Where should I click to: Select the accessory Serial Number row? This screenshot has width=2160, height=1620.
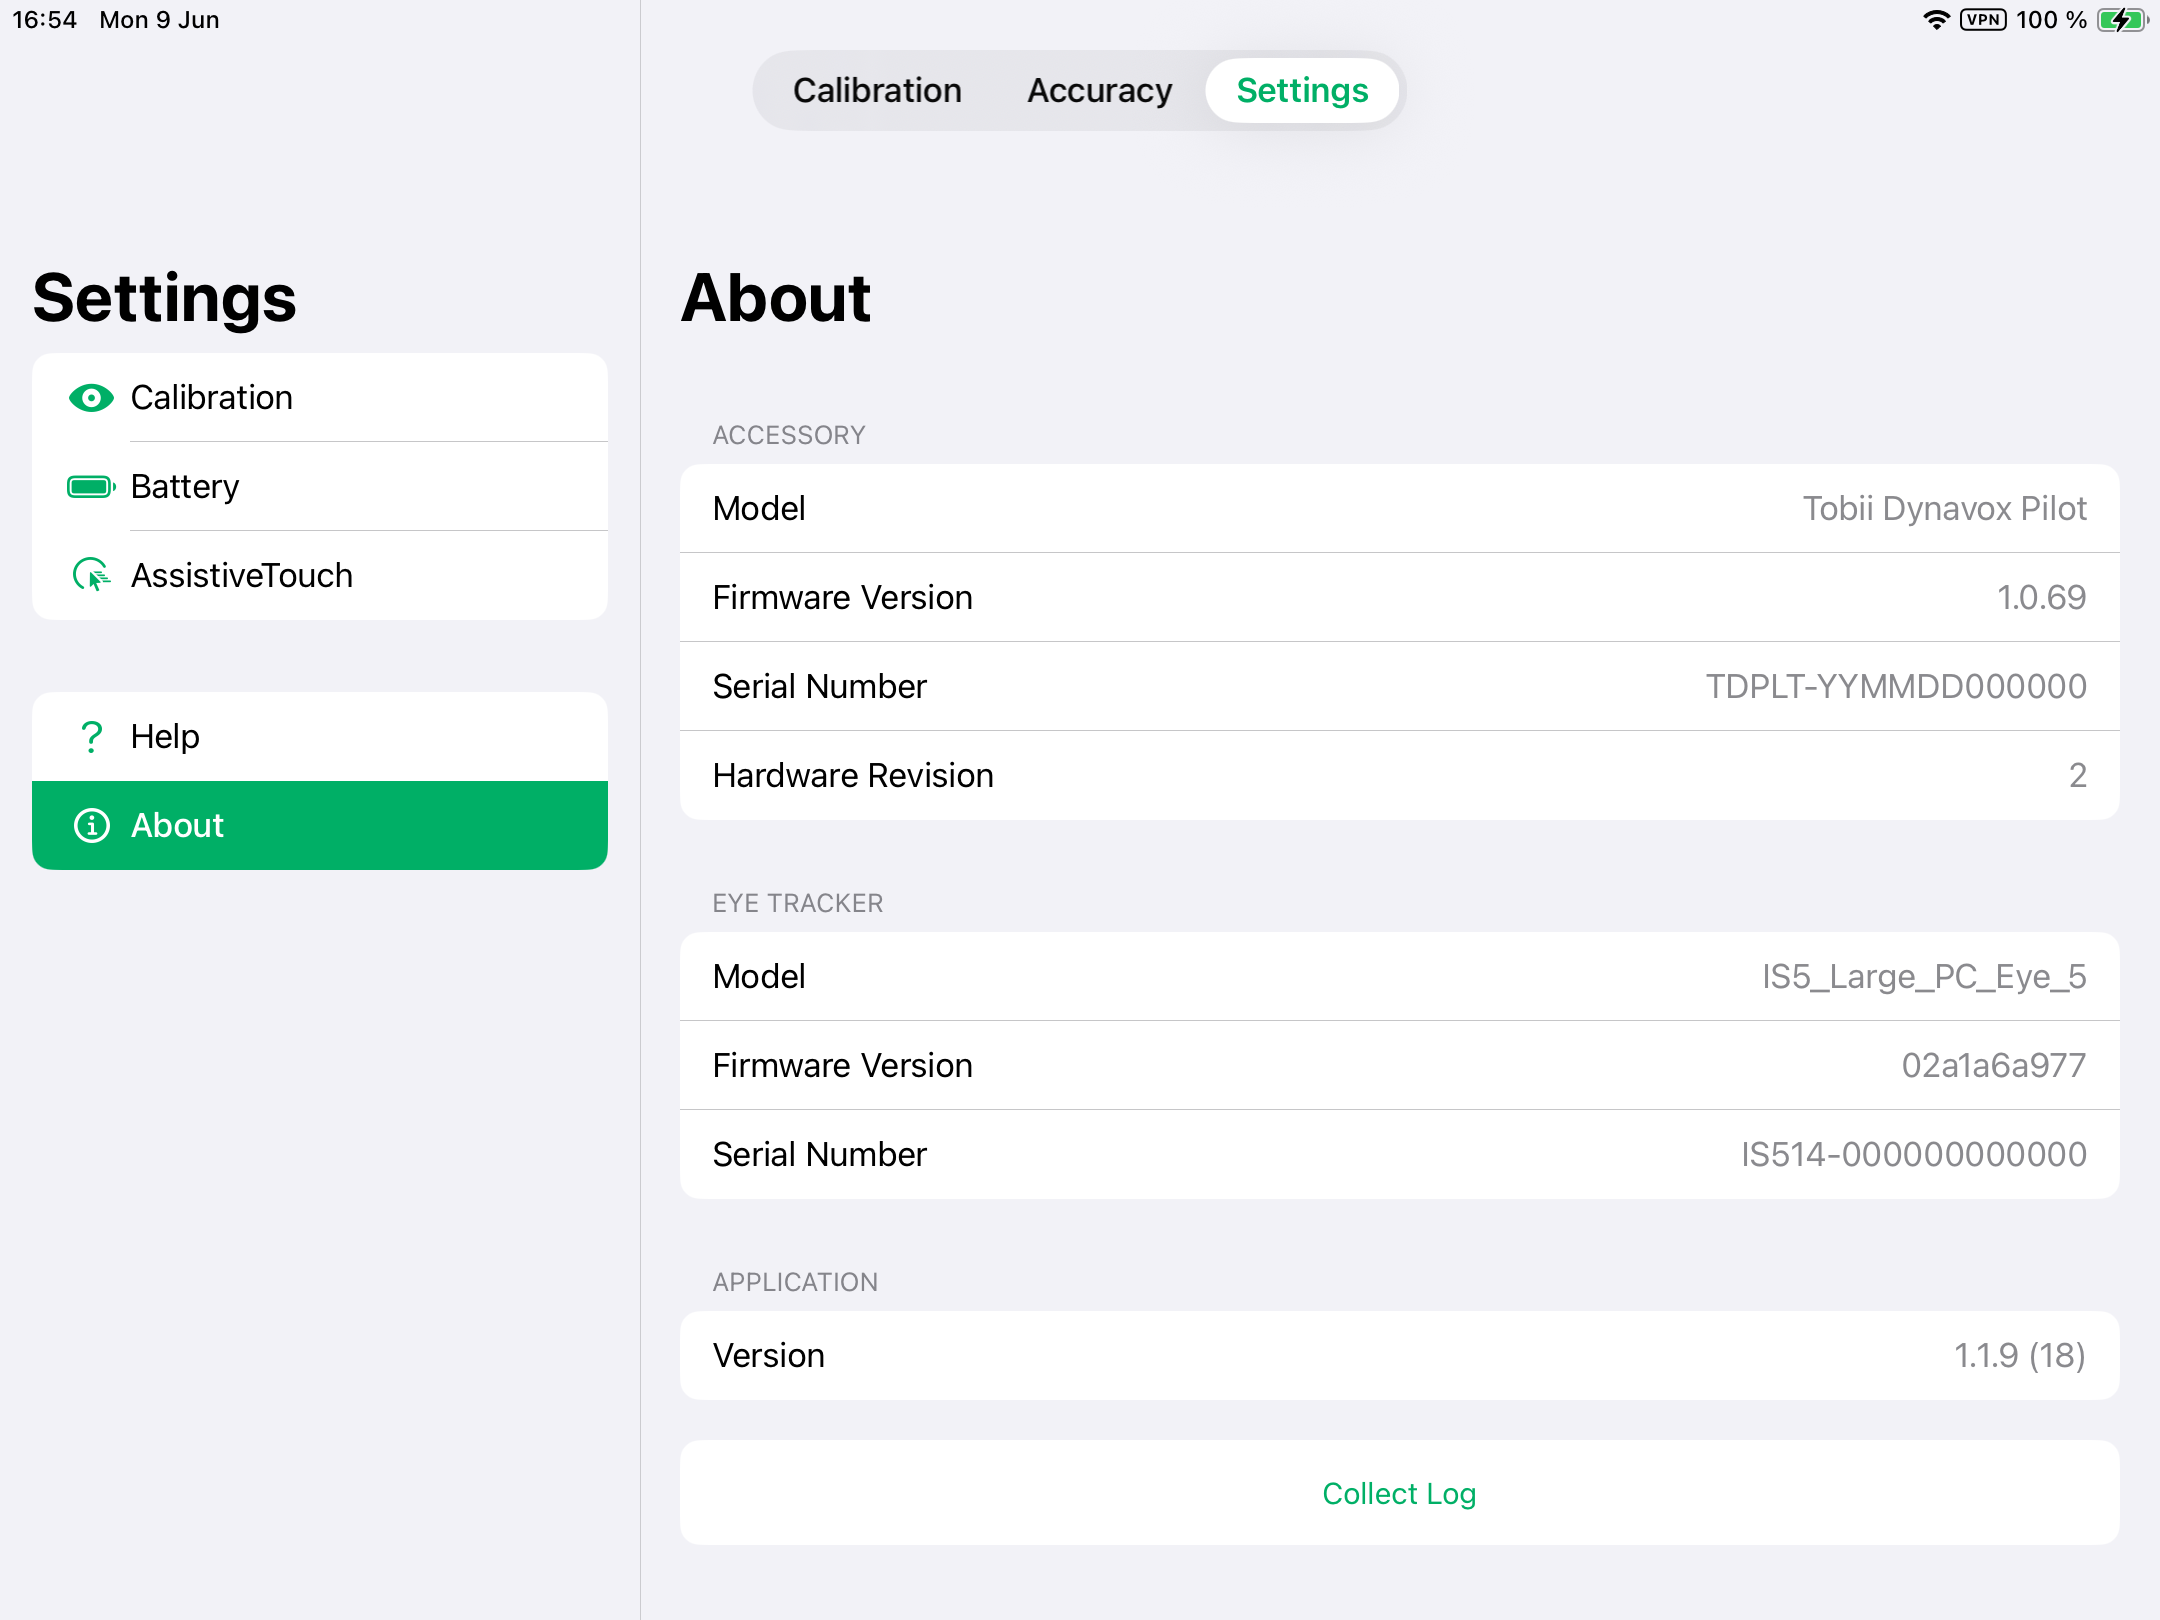point(1399,687)
